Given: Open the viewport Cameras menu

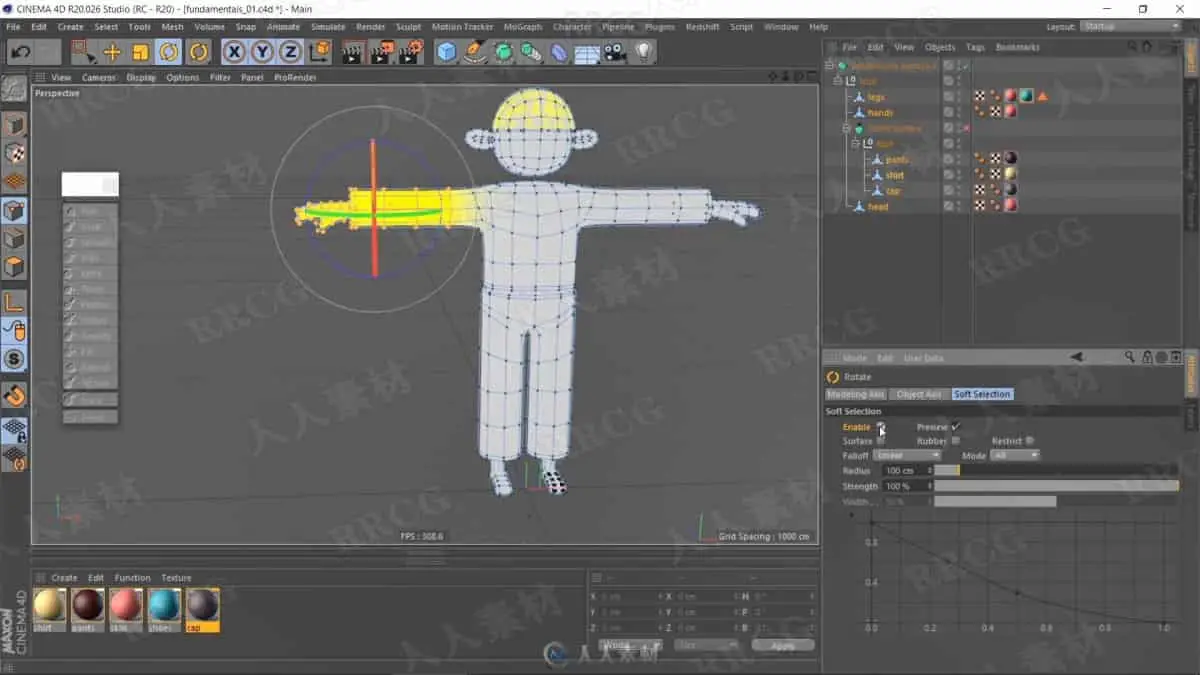Looking at the screenshot, I should (99, 77).
